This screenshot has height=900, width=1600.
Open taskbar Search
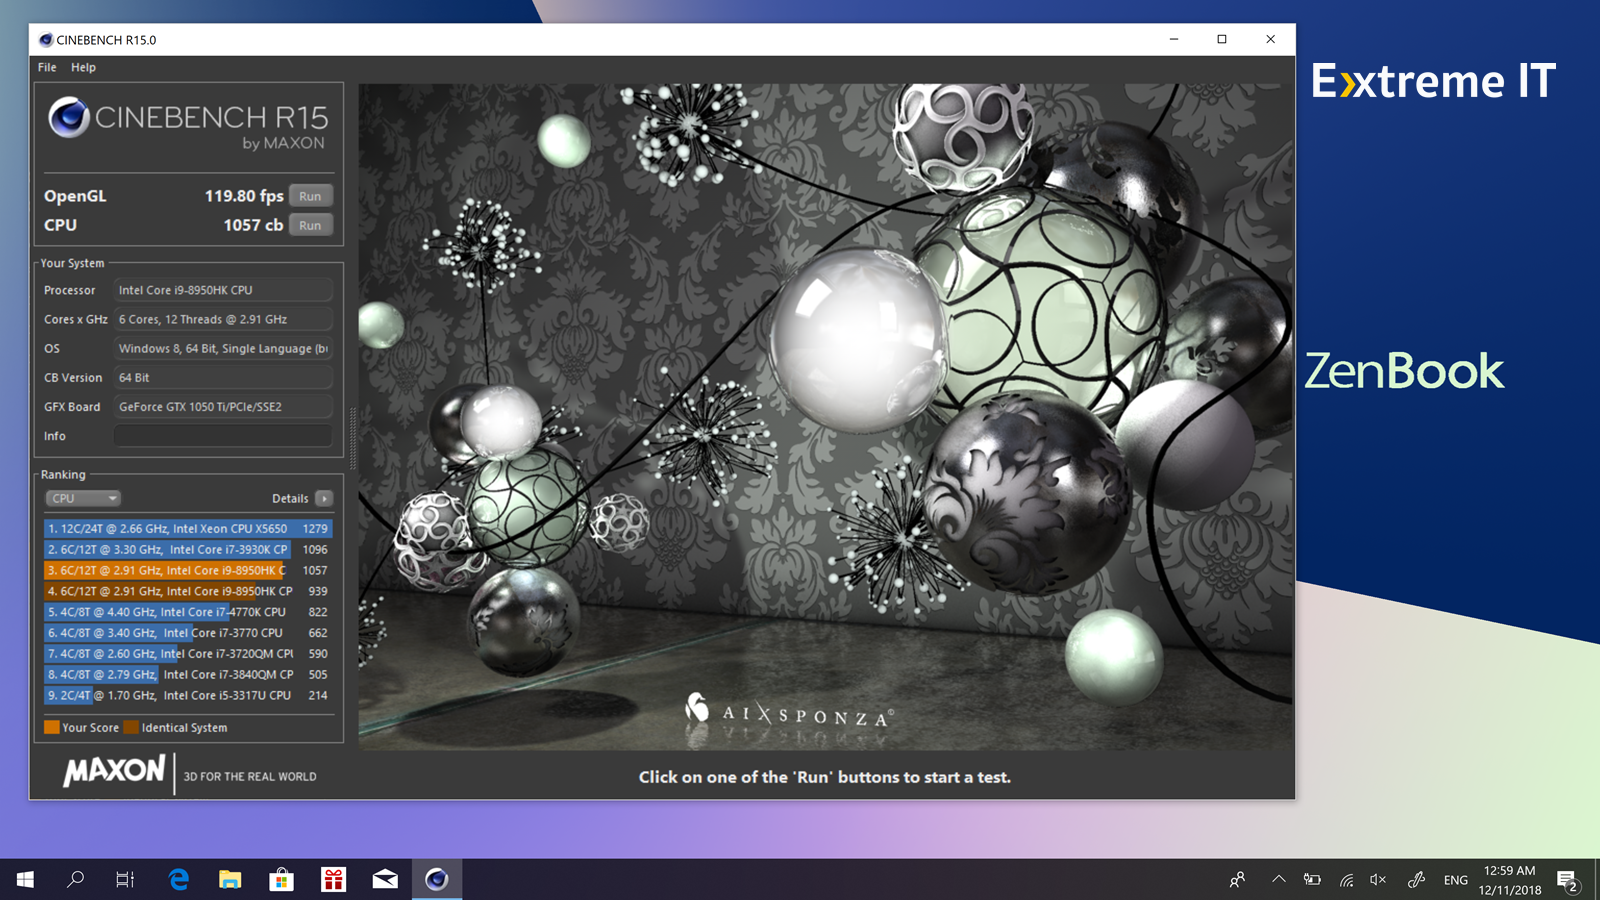[x=75, y=879]
